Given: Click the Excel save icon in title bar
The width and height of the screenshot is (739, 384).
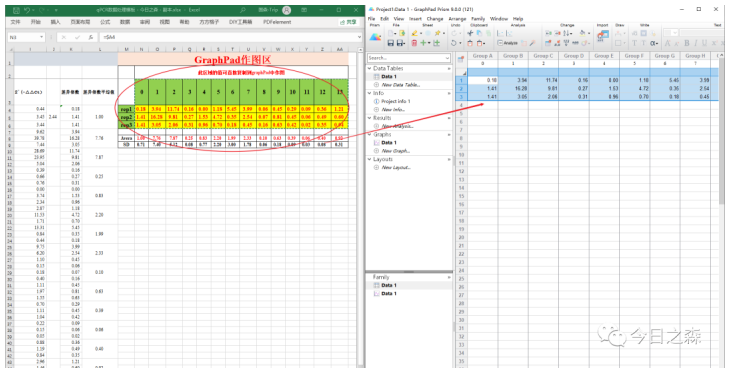Looking at the screenshot, I should 16,10.
